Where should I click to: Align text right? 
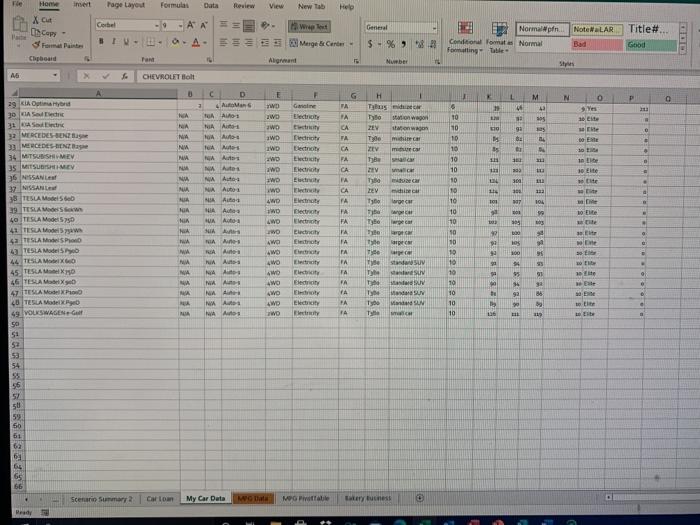tap(249, 42)
